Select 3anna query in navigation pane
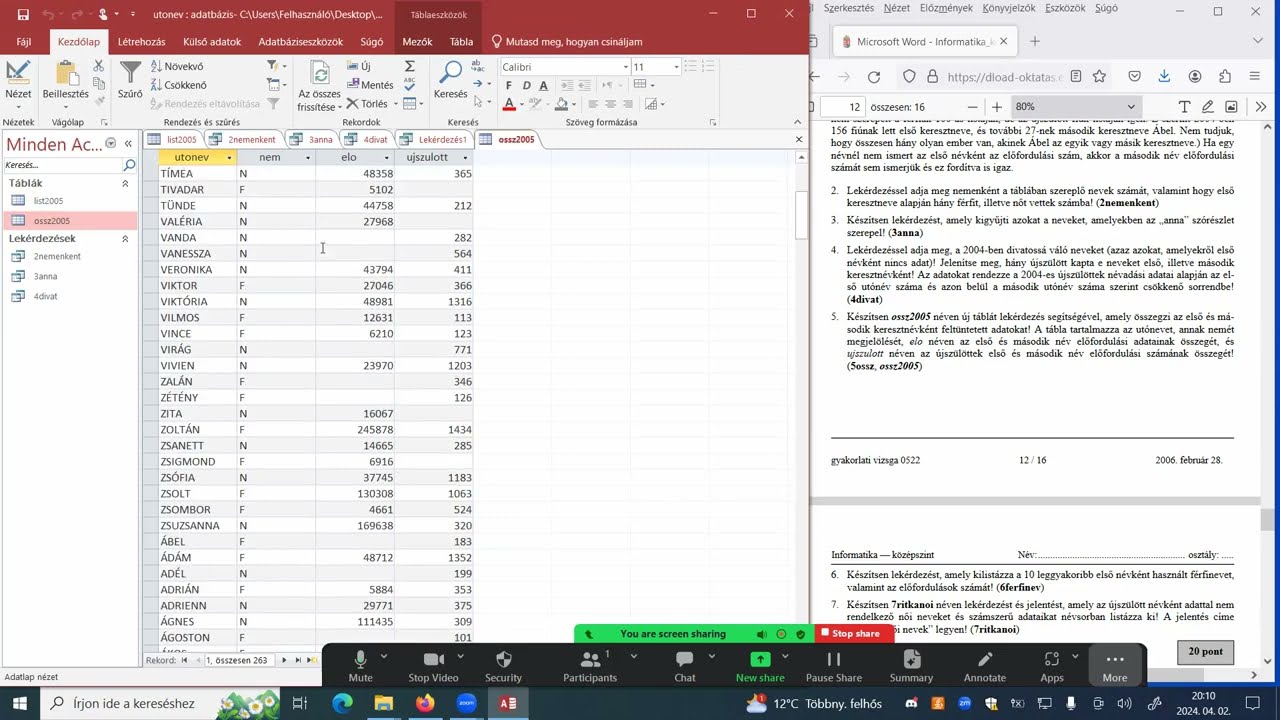The width and height of the screenshot is (1280, 720). coord(70,276)
